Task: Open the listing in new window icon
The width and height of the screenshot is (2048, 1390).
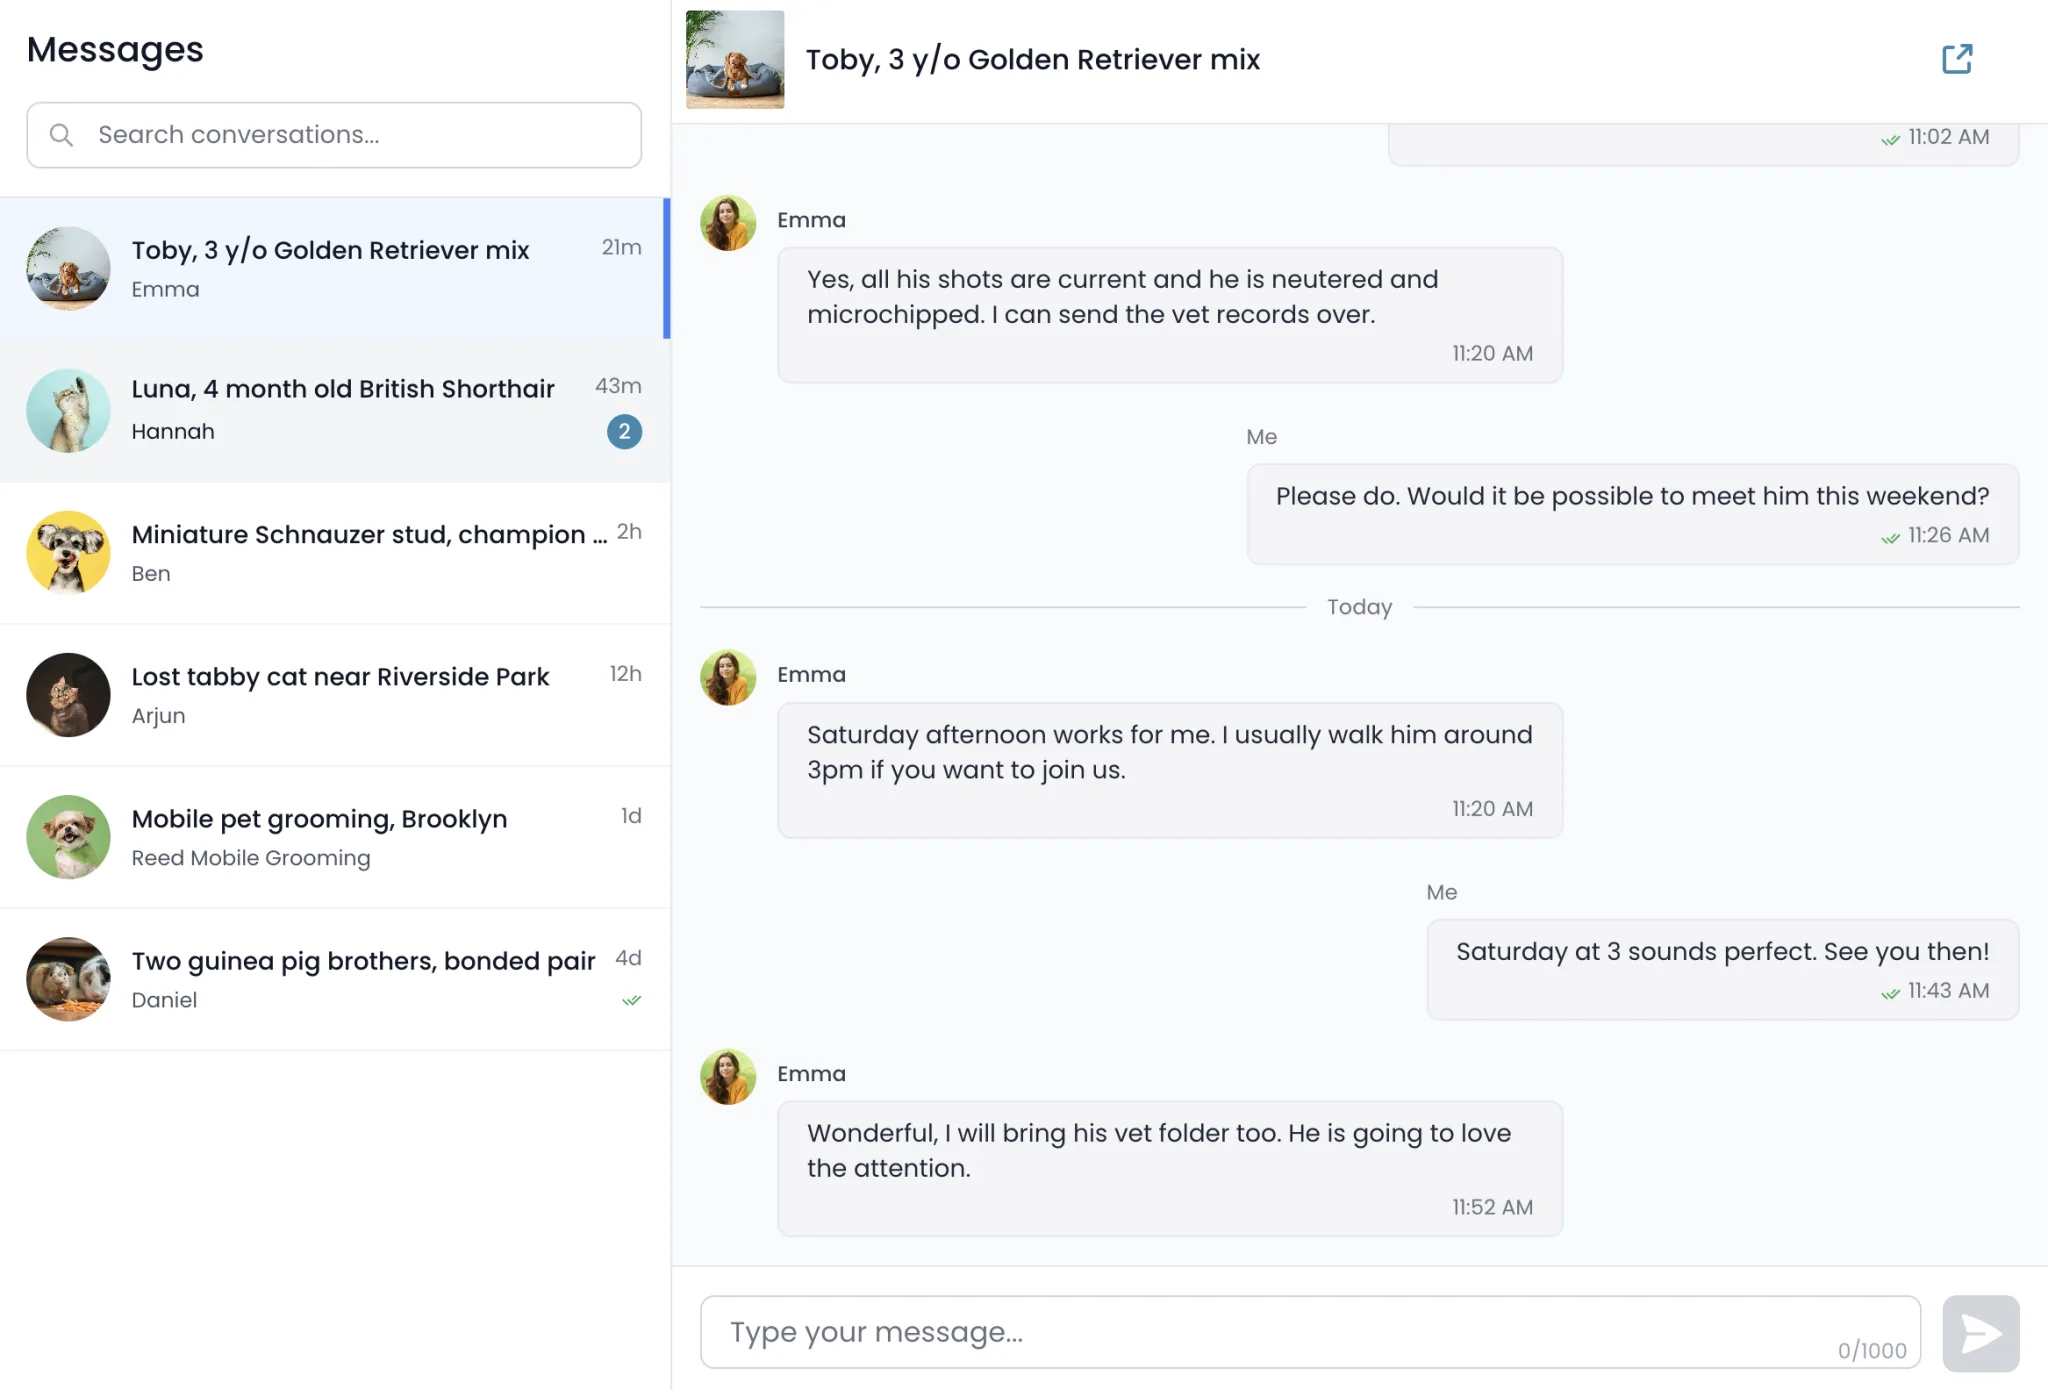Action: (1957, 59)
